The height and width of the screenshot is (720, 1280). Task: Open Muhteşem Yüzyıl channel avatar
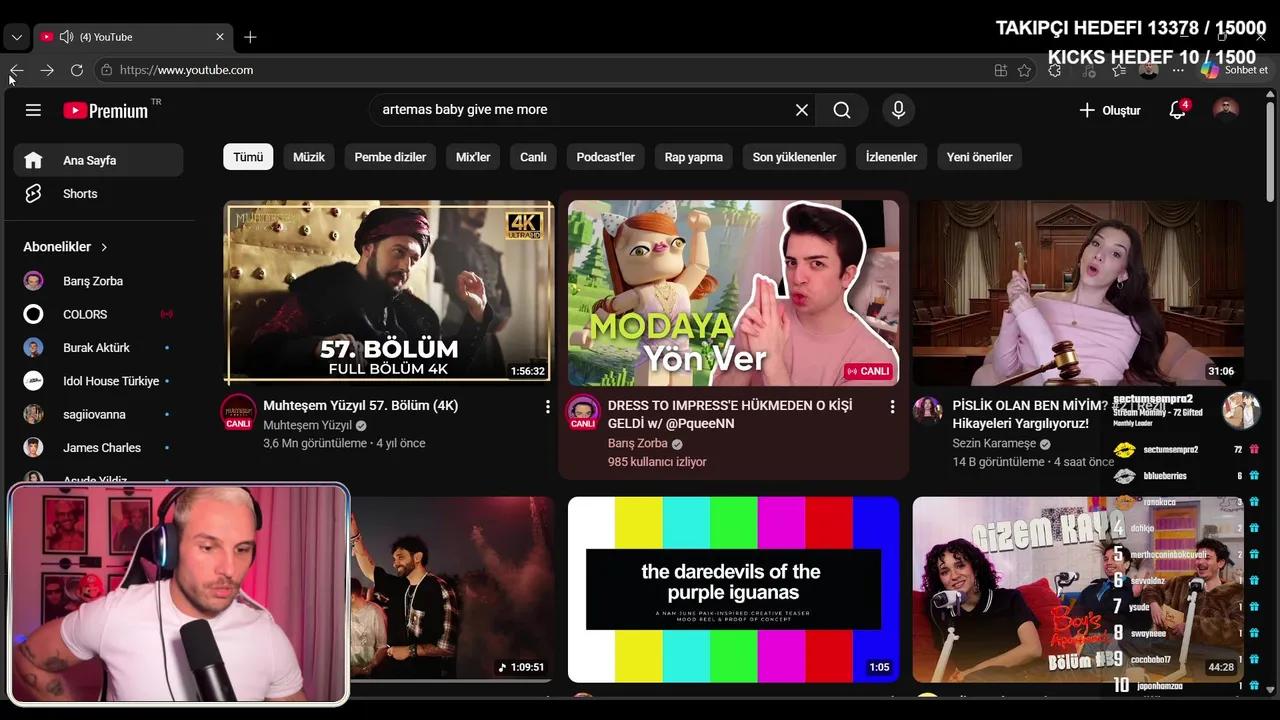pos(238,412)
